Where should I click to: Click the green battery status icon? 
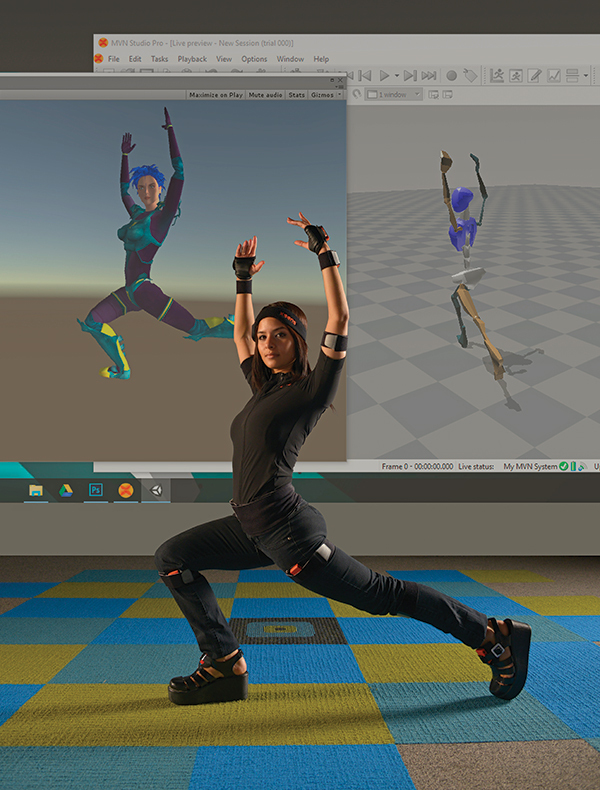[x=573, y=467]
